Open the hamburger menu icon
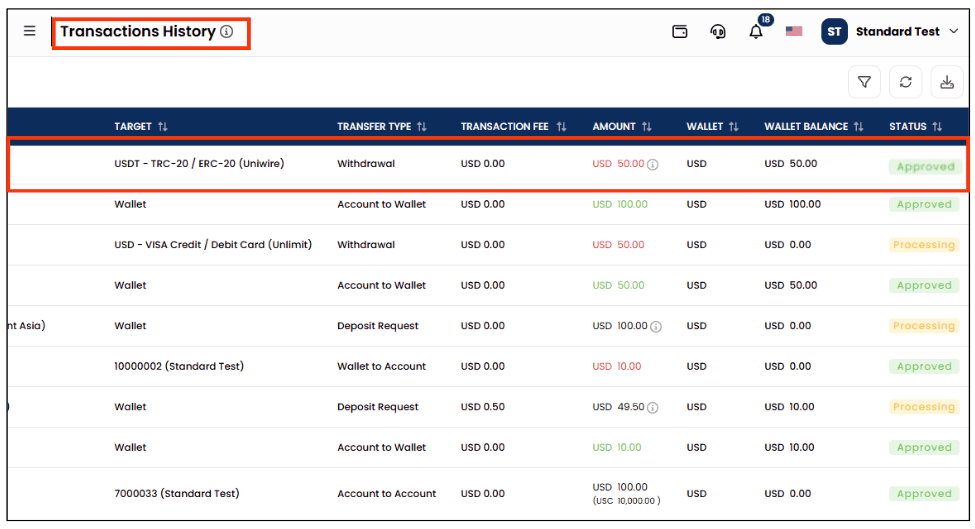The height and width of the screenshot is (529, 975). [x=29, y=31]
